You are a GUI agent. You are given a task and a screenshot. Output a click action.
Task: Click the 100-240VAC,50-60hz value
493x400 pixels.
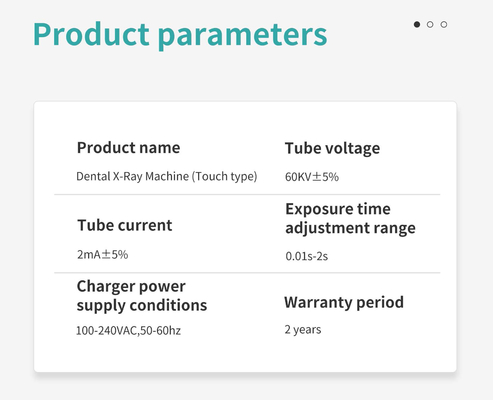pyautogui.click(x=128, y=331)
